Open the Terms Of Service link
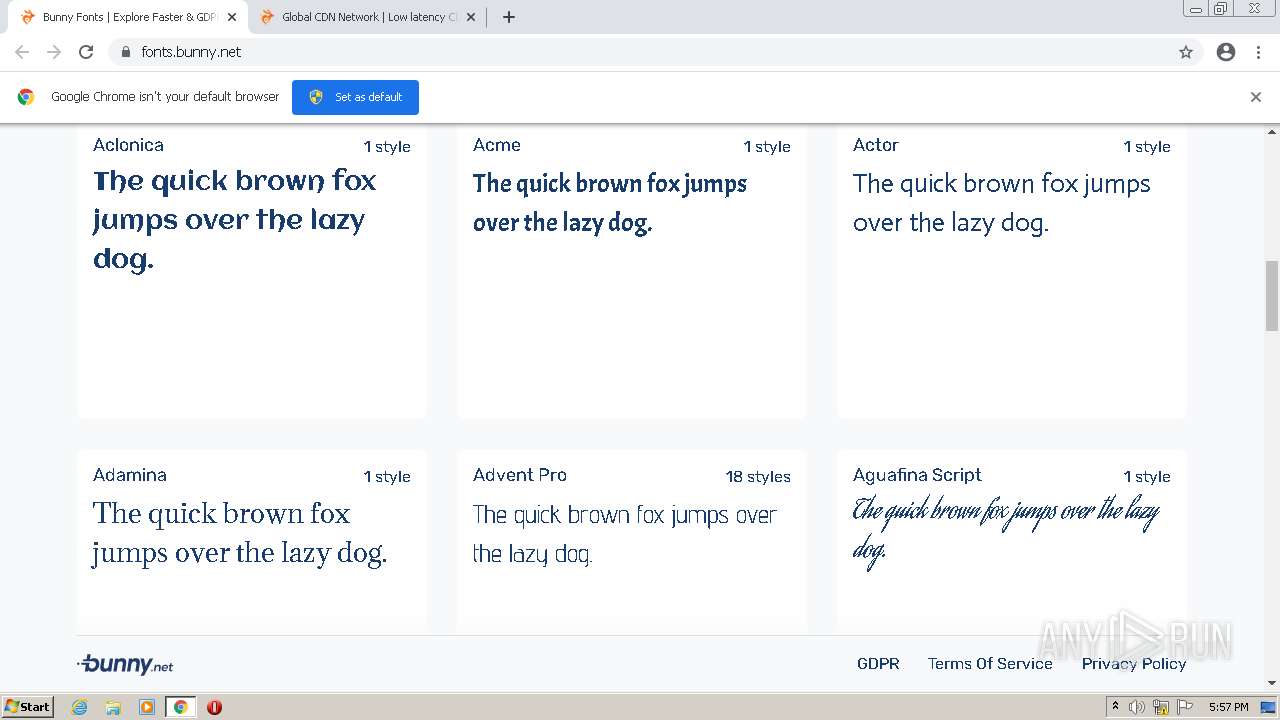1280x720 pixels. [x=990, y=663]
